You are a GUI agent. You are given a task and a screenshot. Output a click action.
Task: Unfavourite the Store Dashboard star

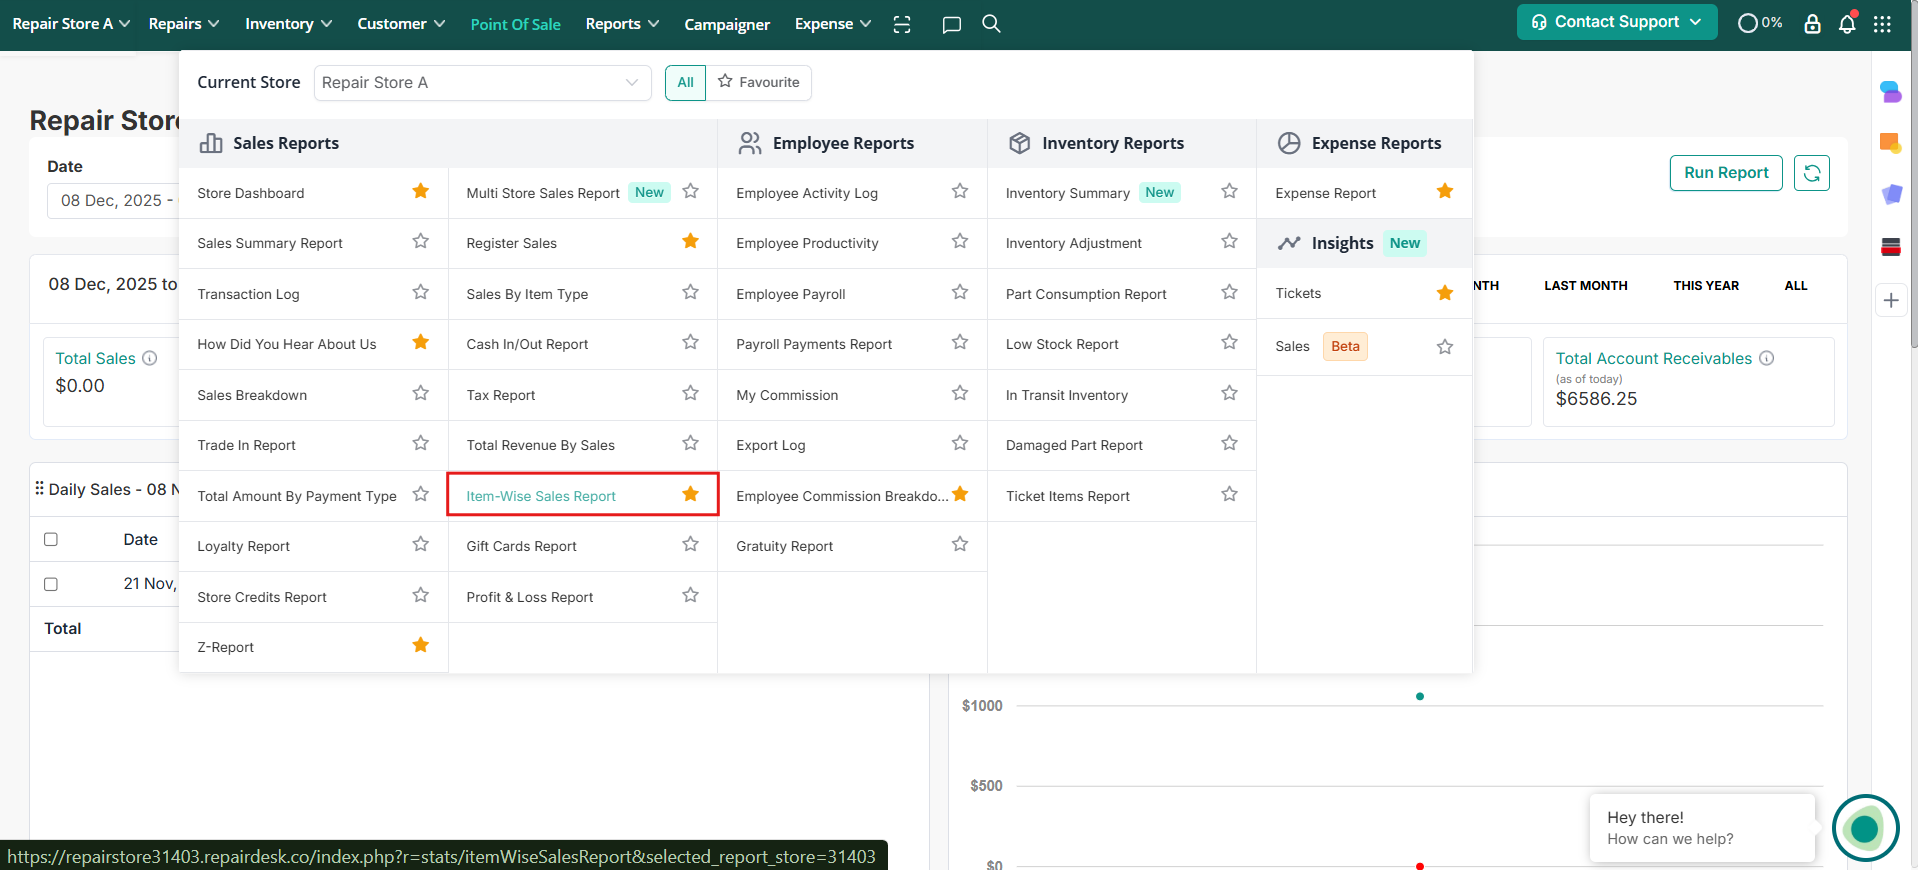[x=421, y=191]
